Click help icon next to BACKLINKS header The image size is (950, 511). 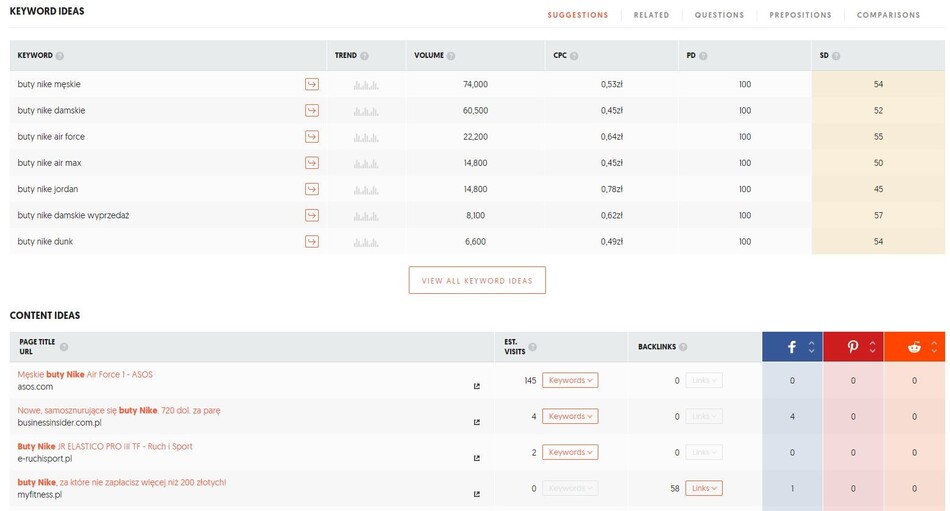681,347
